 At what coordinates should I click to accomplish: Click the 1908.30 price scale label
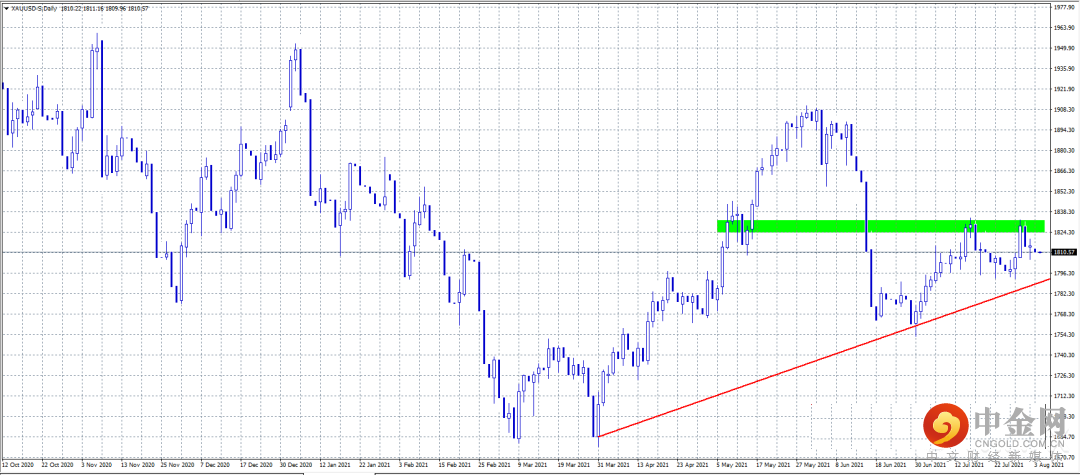point(1064,109)
